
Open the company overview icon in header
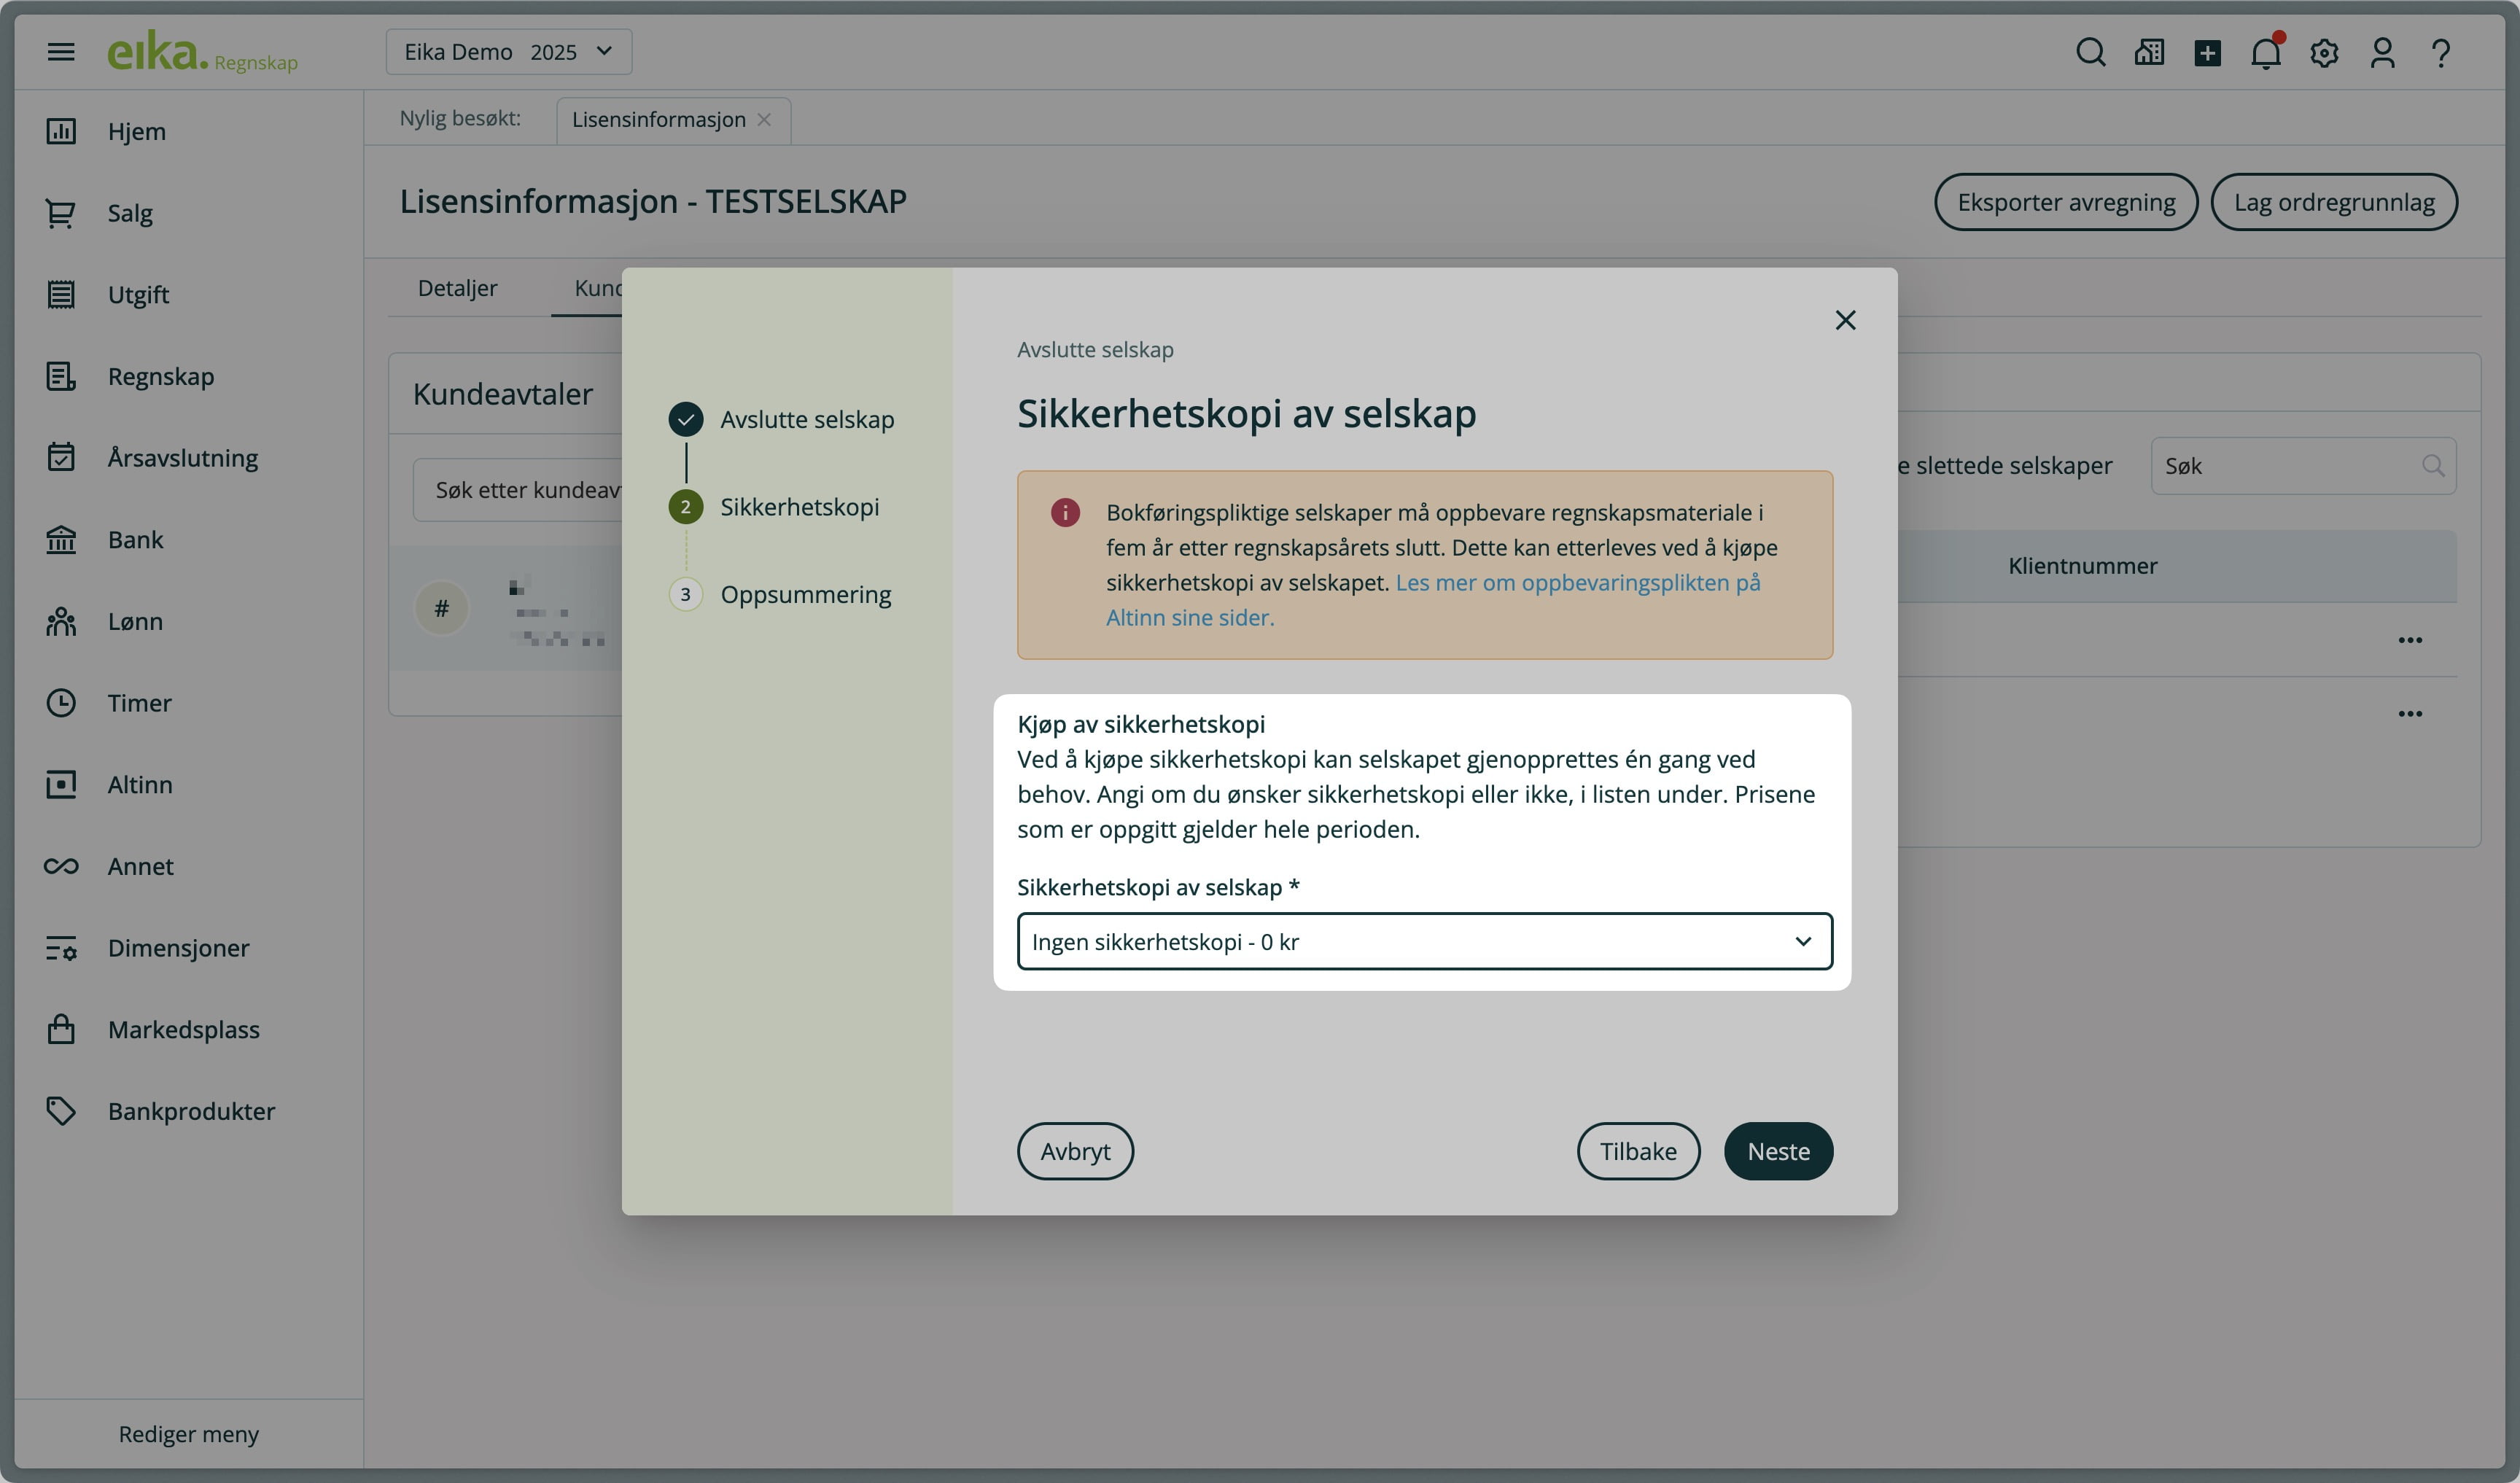point(2149,53)
